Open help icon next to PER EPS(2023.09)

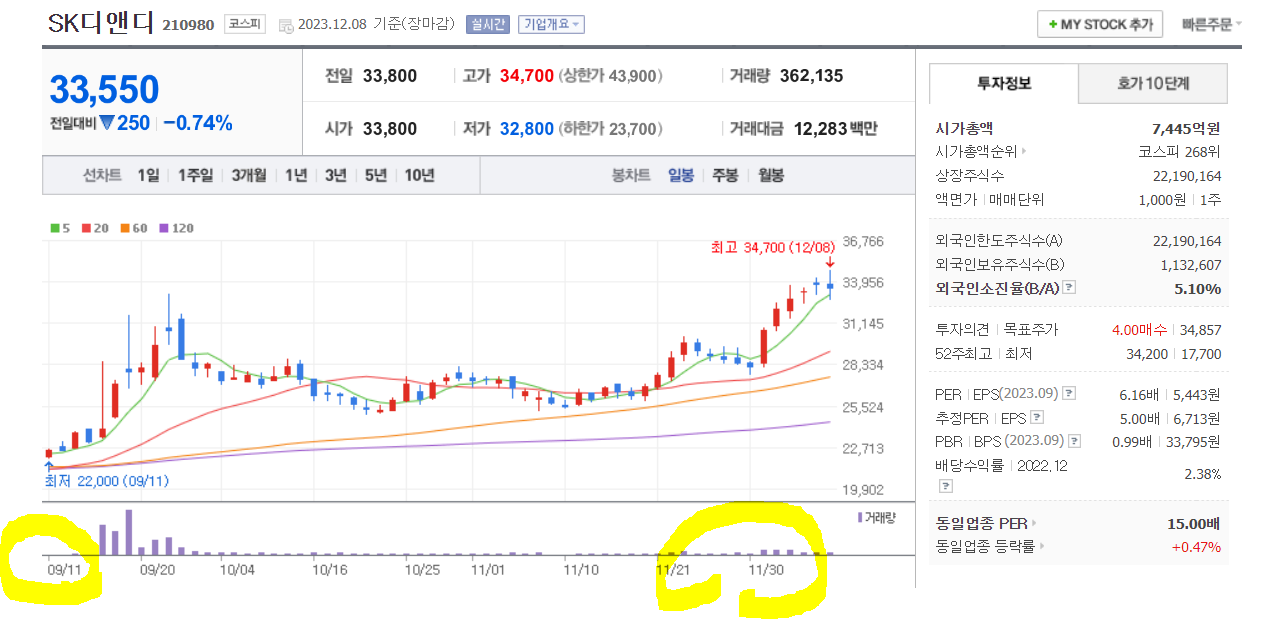(1069, 394)
